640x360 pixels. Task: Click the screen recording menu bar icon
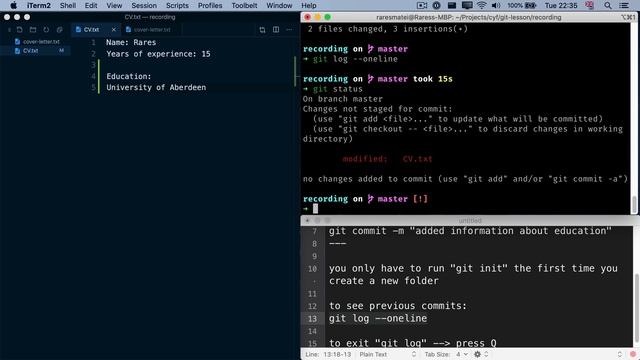pos(422,5)
